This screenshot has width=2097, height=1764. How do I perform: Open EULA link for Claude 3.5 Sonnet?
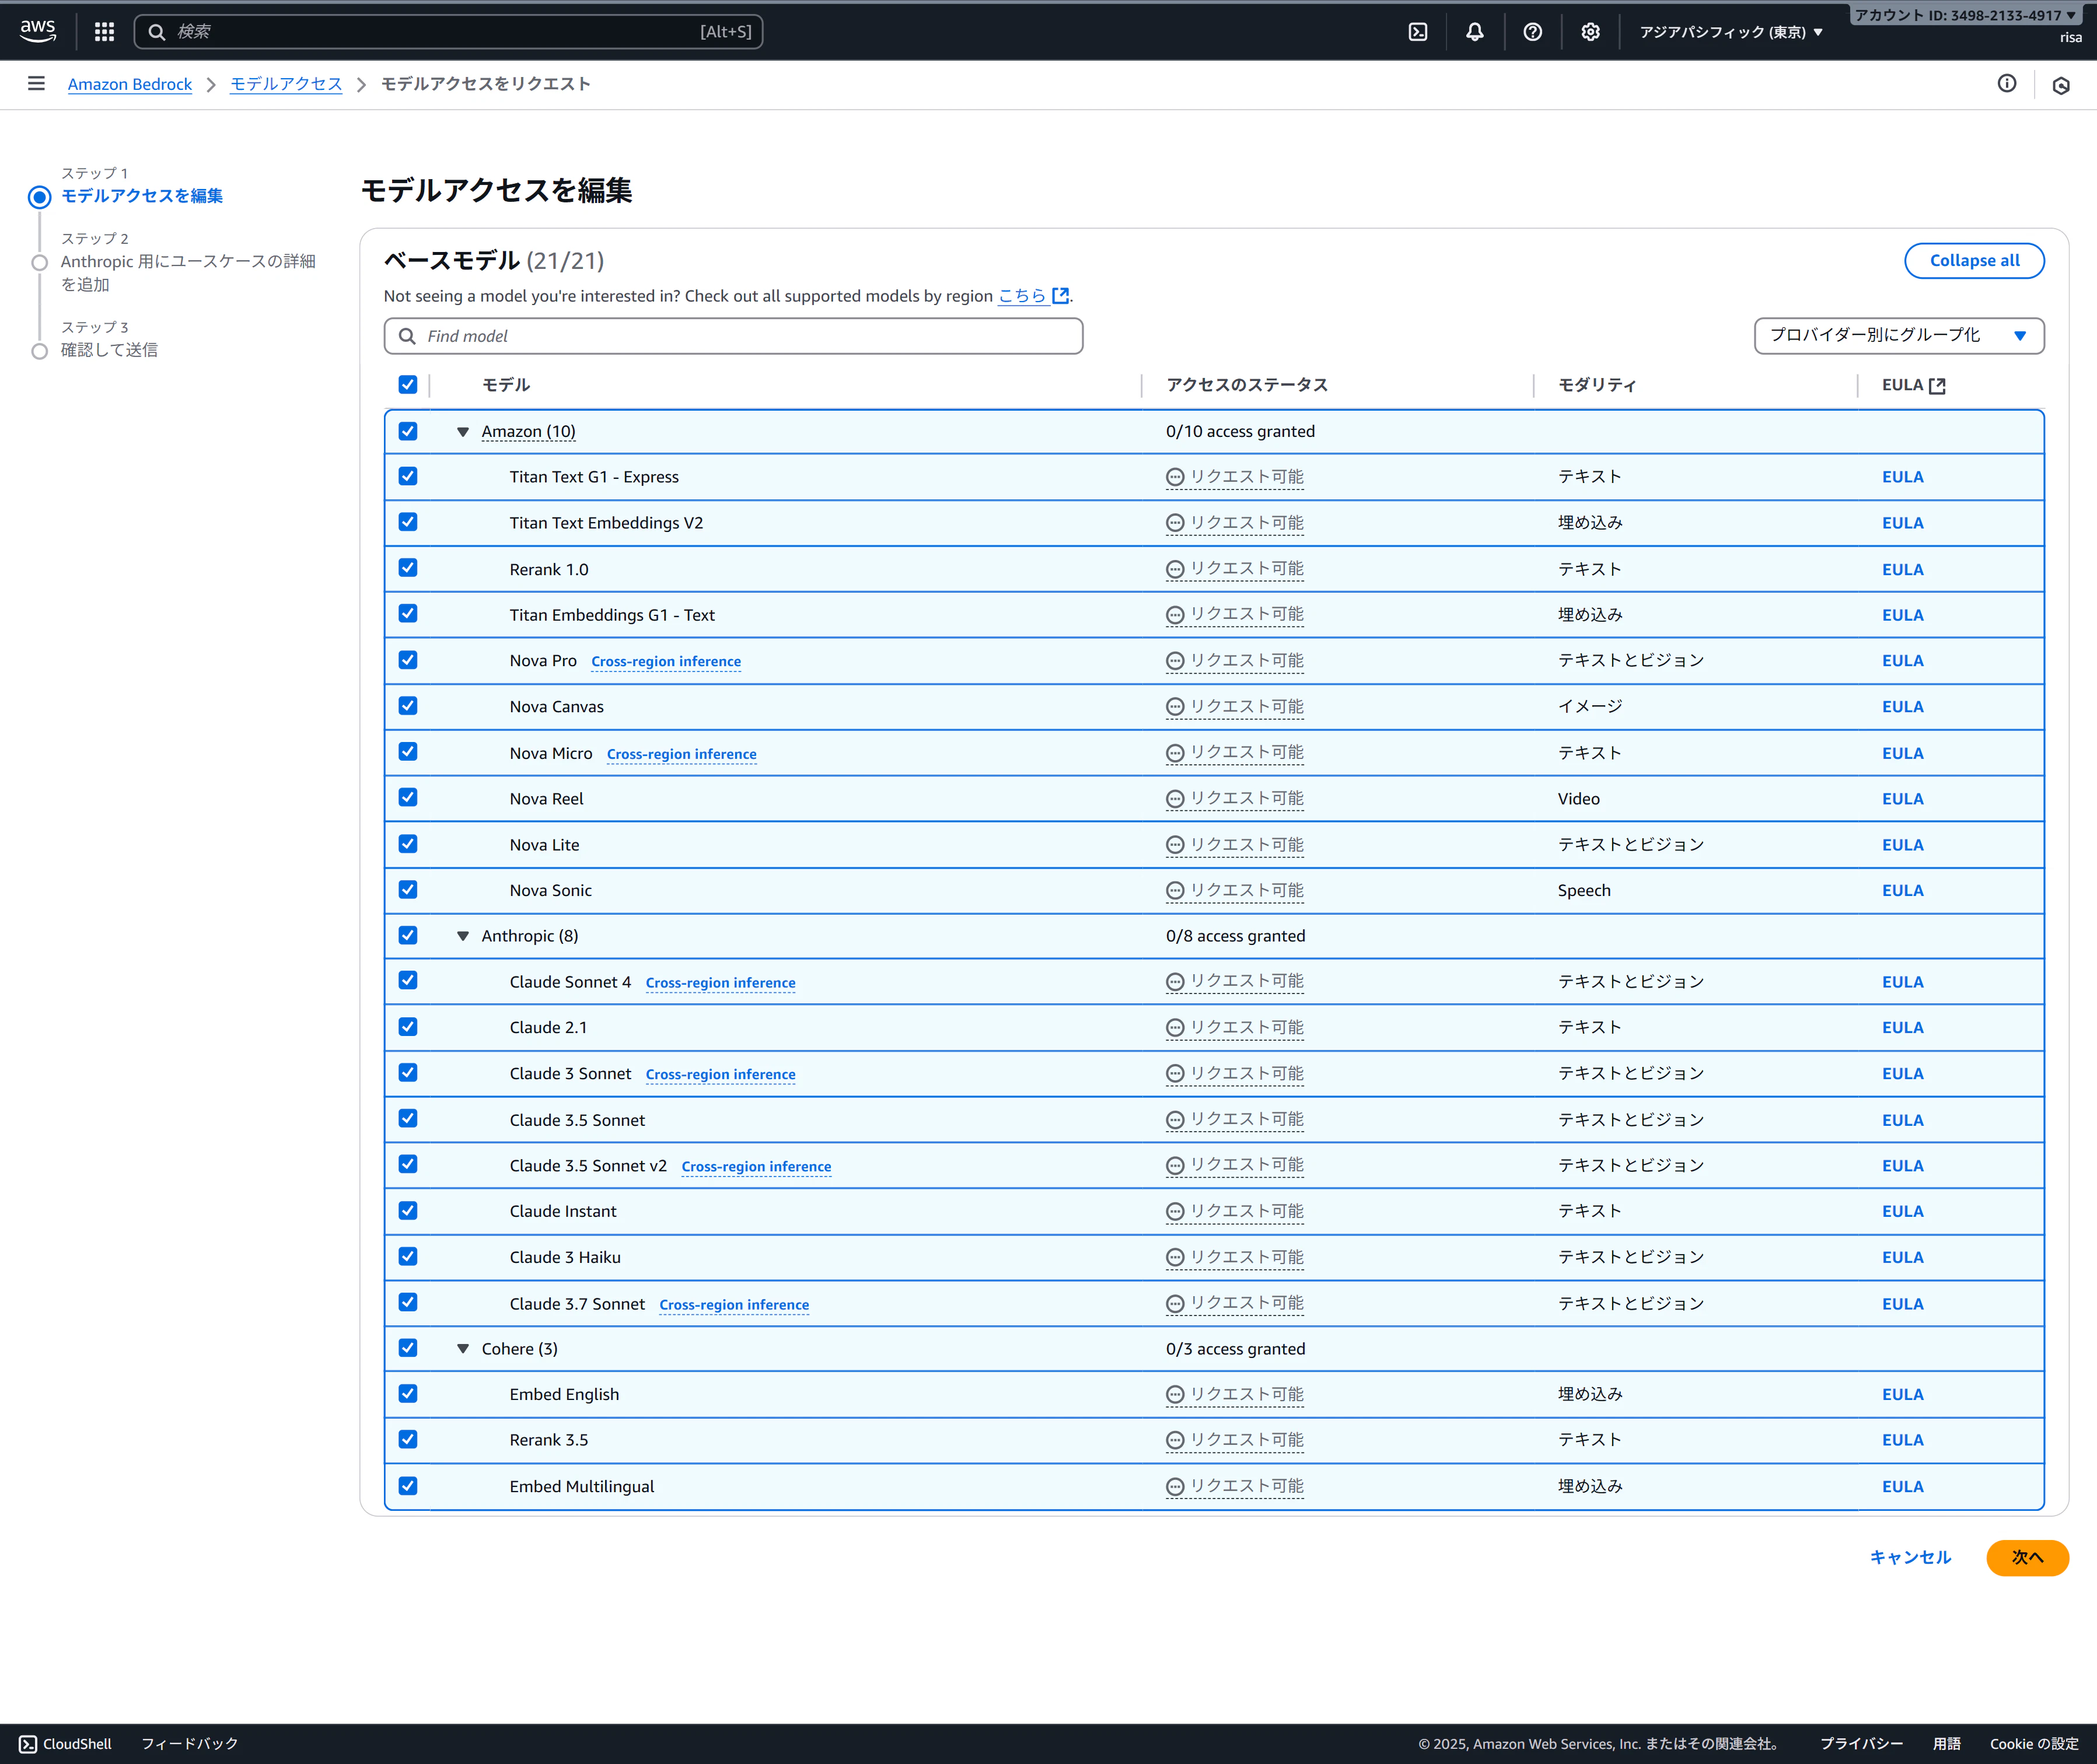tap(1902, 1120)
